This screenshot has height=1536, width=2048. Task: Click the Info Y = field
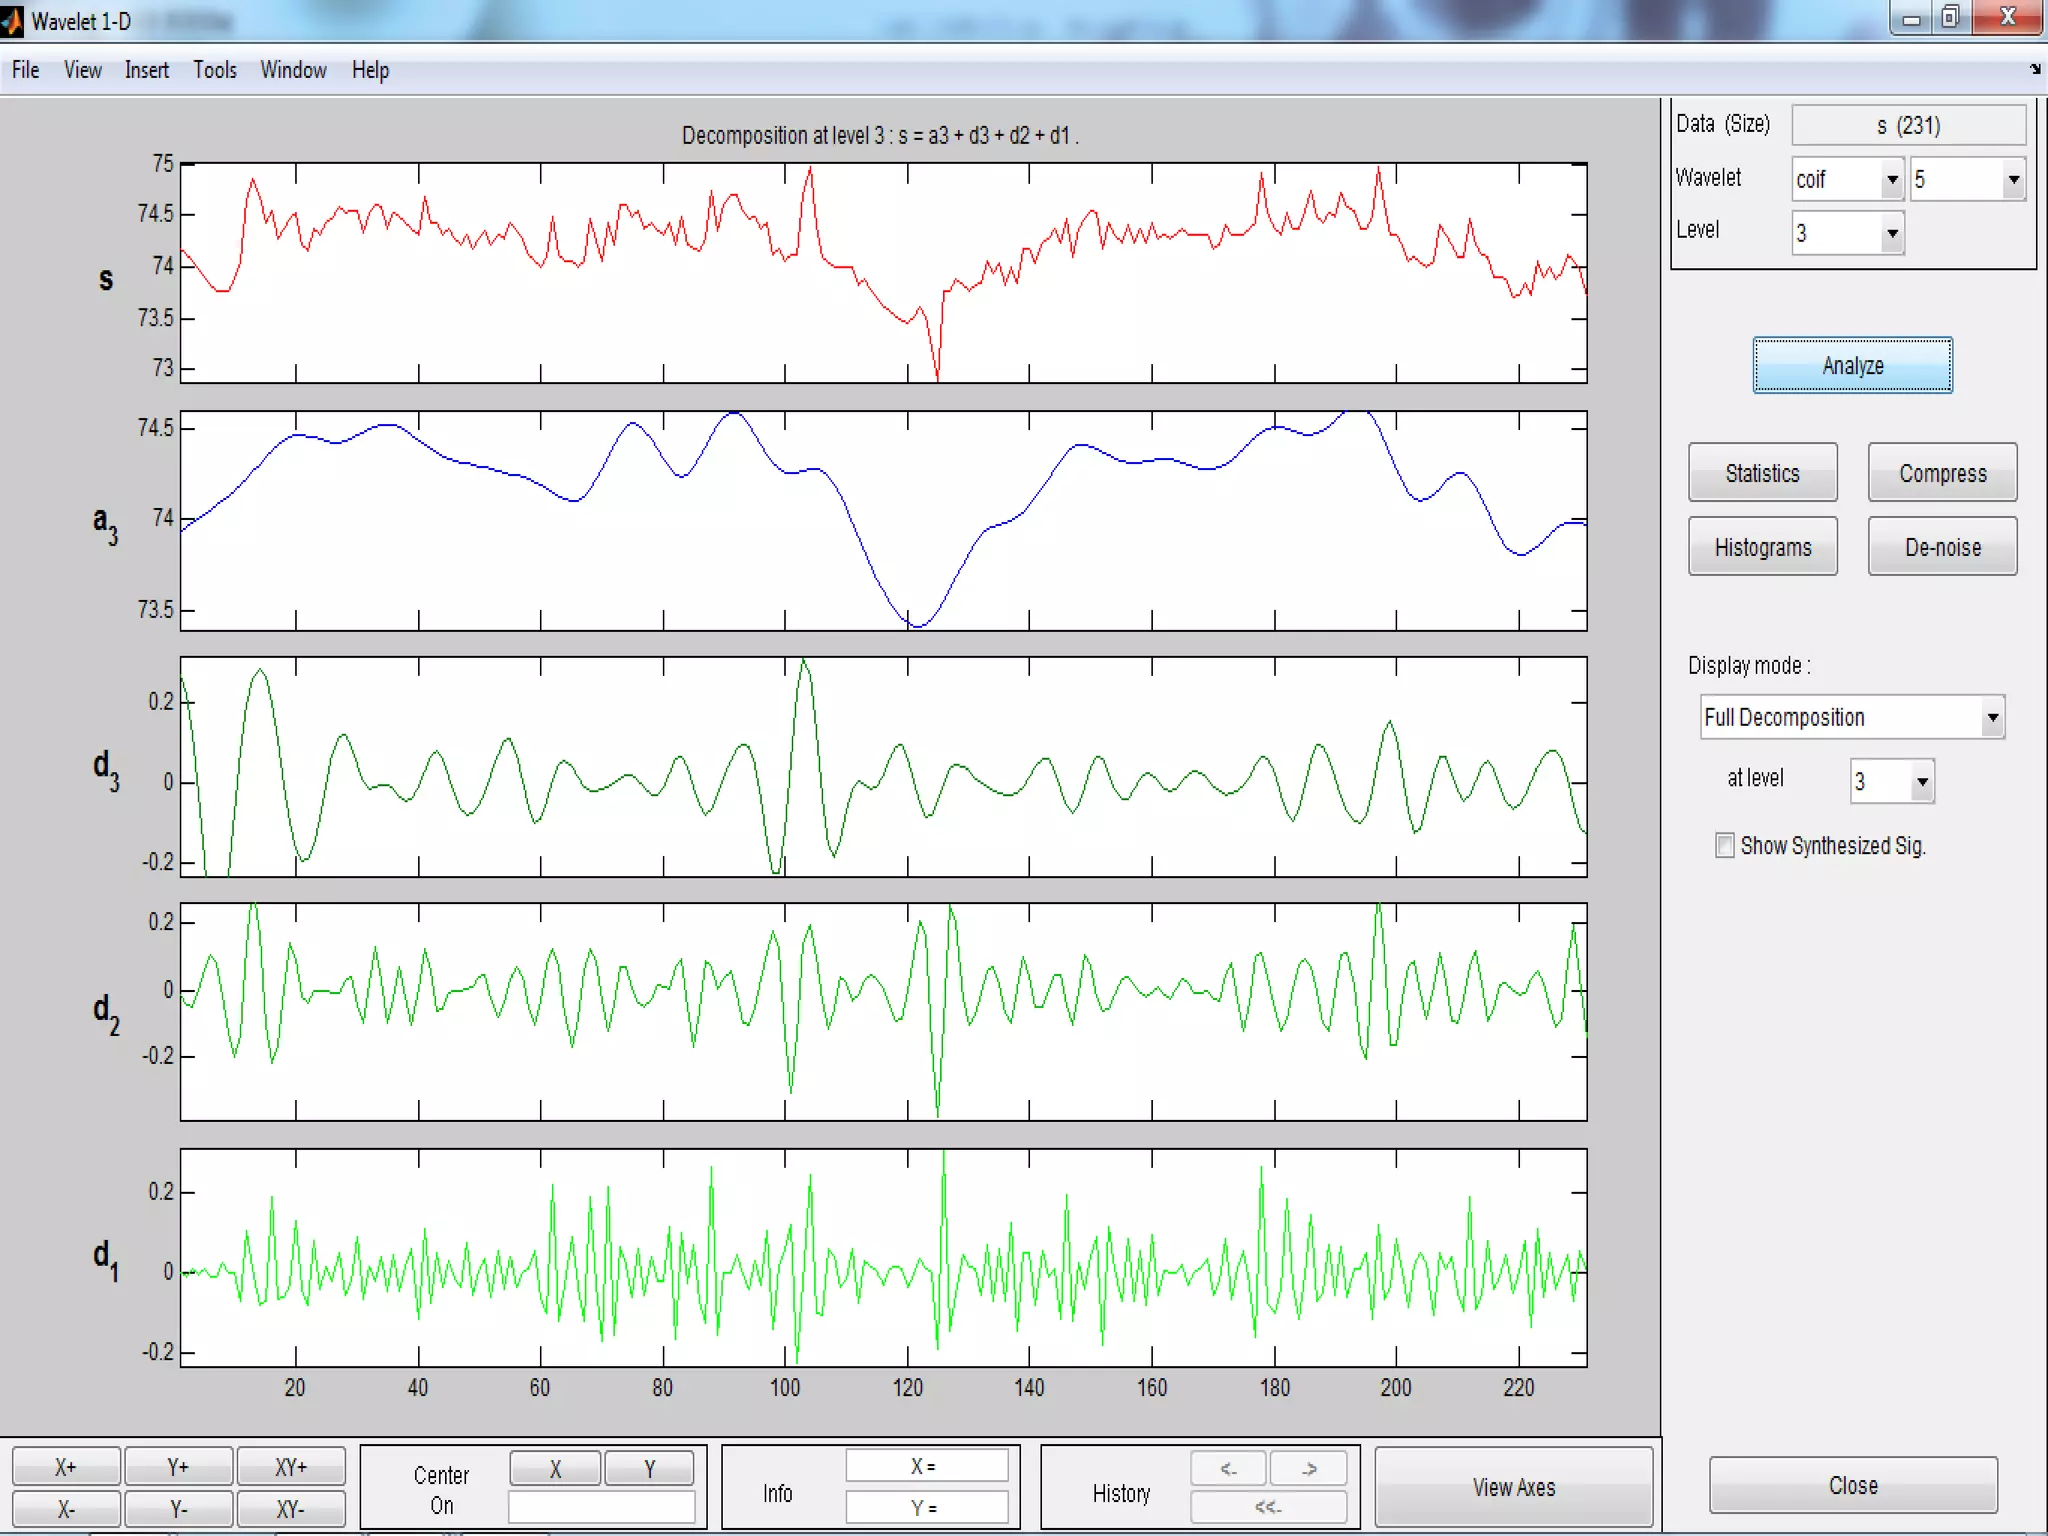927,1507
